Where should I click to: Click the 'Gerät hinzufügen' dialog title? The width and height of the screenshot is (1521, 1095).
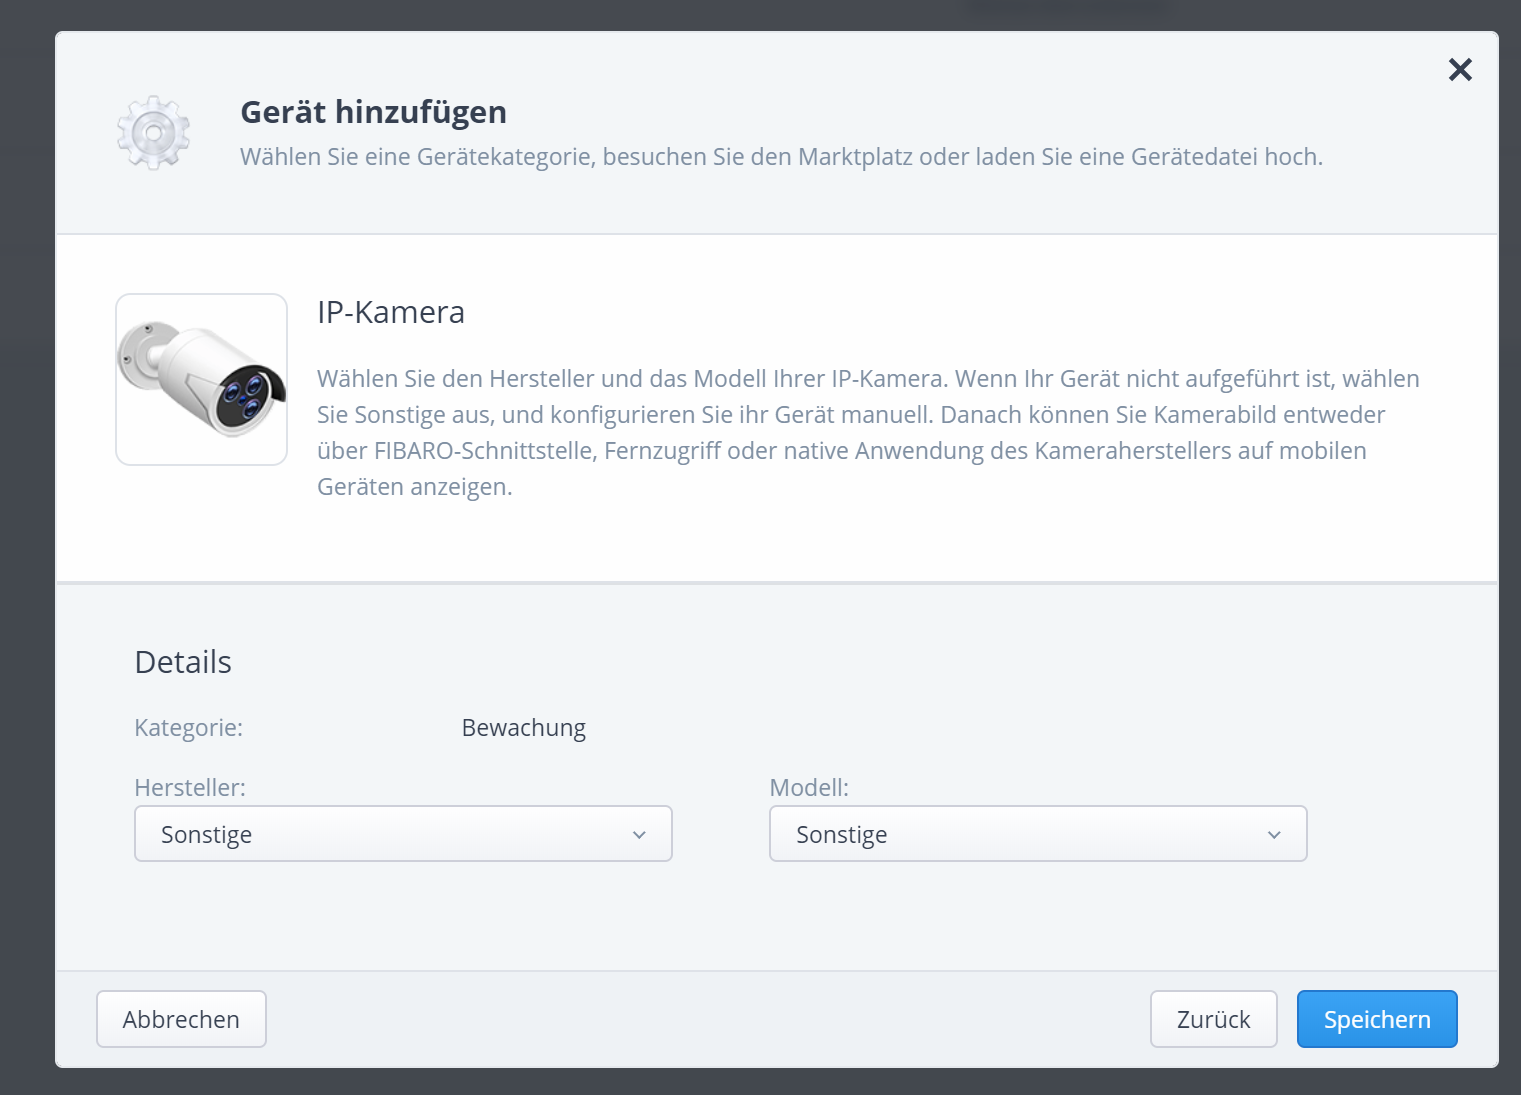click(x=373, y=112)
